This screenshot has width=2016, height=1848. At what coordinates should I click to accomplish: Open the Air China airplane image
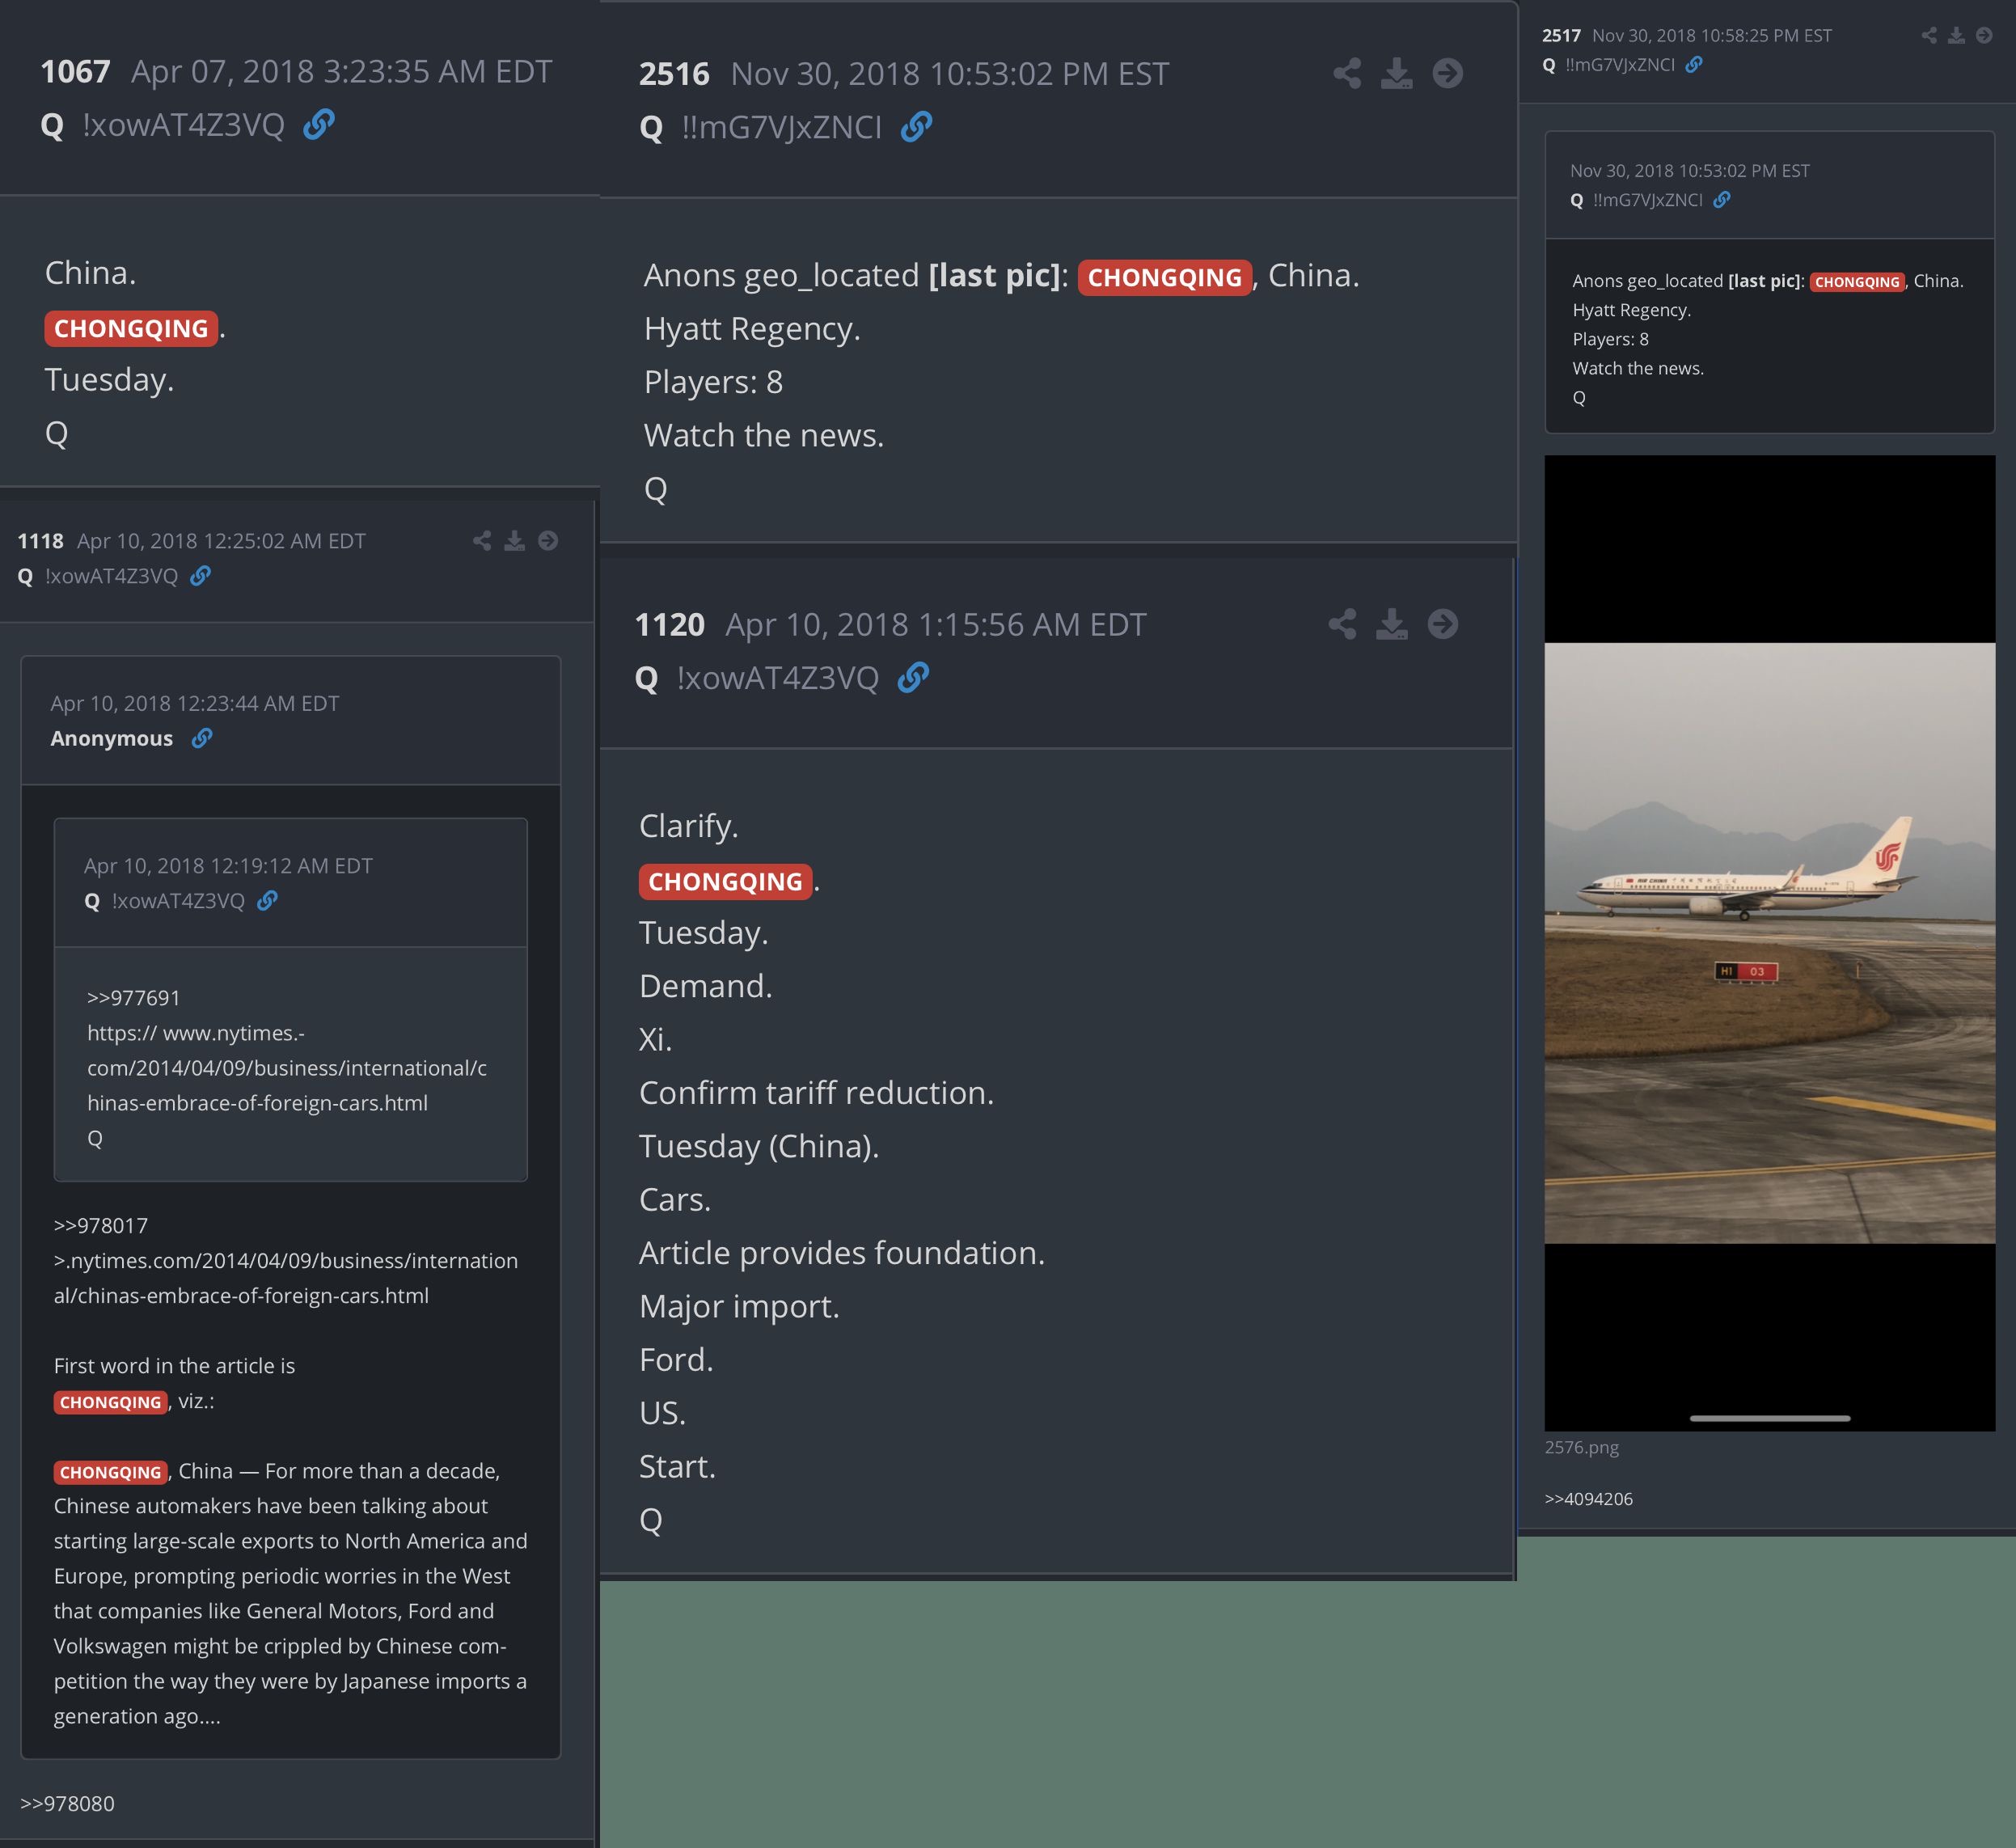1769,943
